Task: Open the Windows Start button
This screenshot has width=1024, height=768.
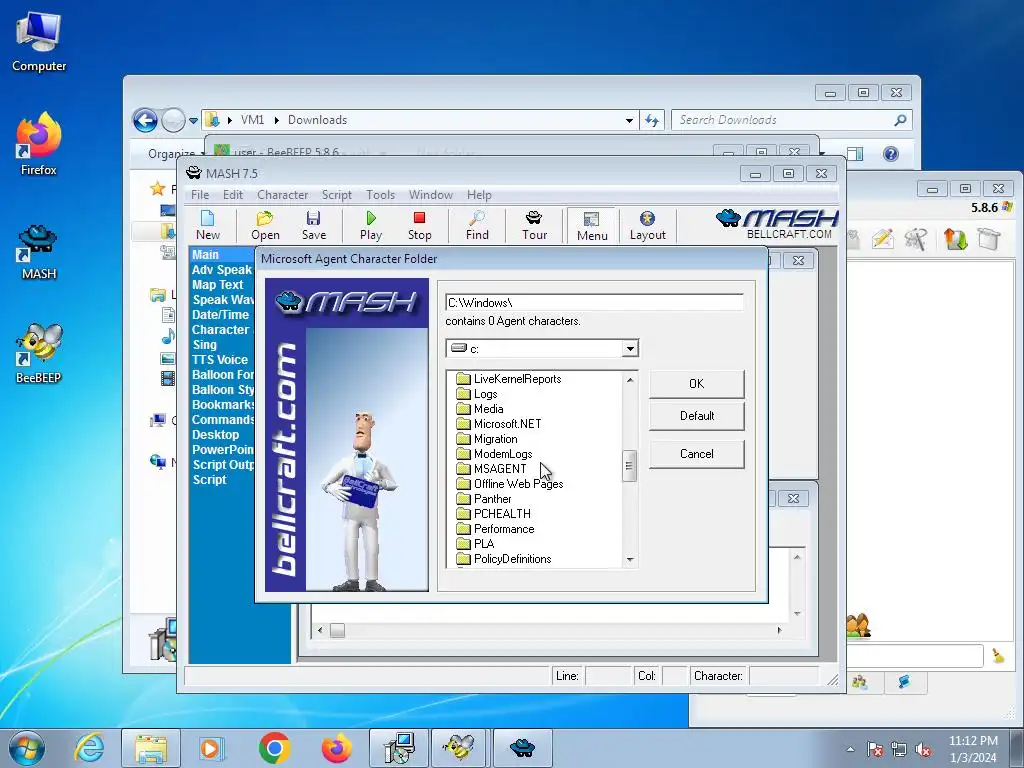Action: [27, 748]
